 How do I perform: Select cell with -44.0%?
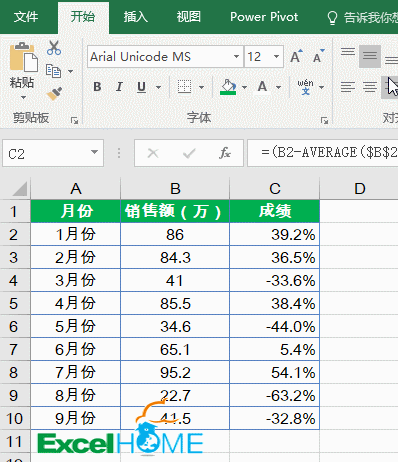[275, 326]
